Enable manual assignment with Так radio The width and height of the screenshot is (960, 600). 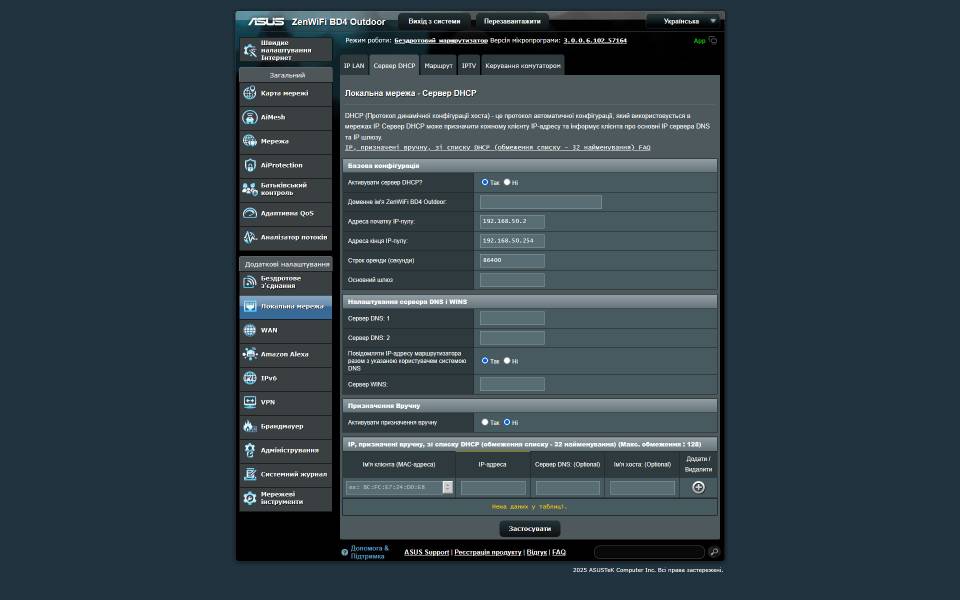(485, 422)
